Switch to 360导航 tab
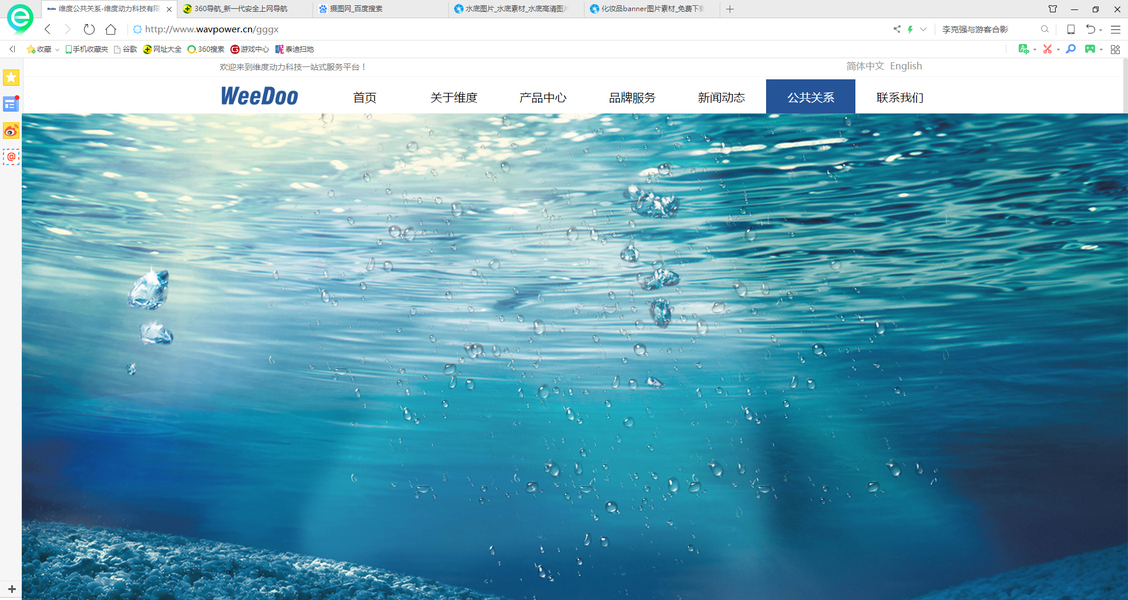This screenshot has height=600, width=1128. click(x=245, y=9)
